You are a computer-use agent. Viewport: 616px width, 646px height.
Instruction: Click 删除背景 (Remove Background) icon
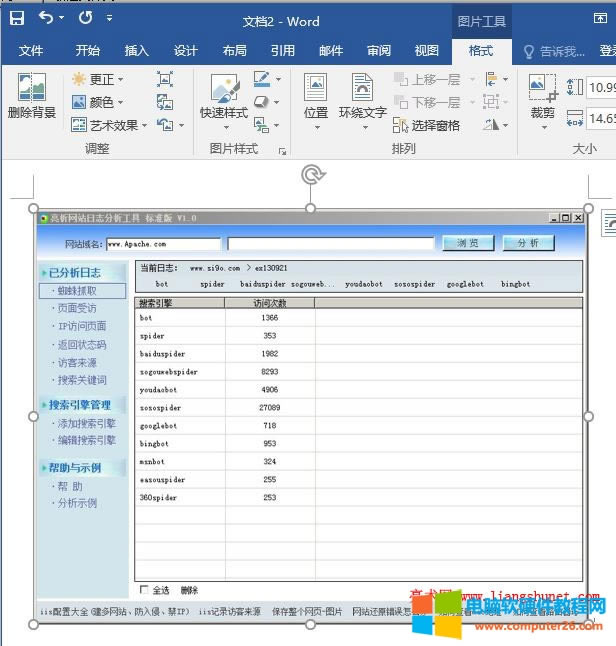pos(32,96)
